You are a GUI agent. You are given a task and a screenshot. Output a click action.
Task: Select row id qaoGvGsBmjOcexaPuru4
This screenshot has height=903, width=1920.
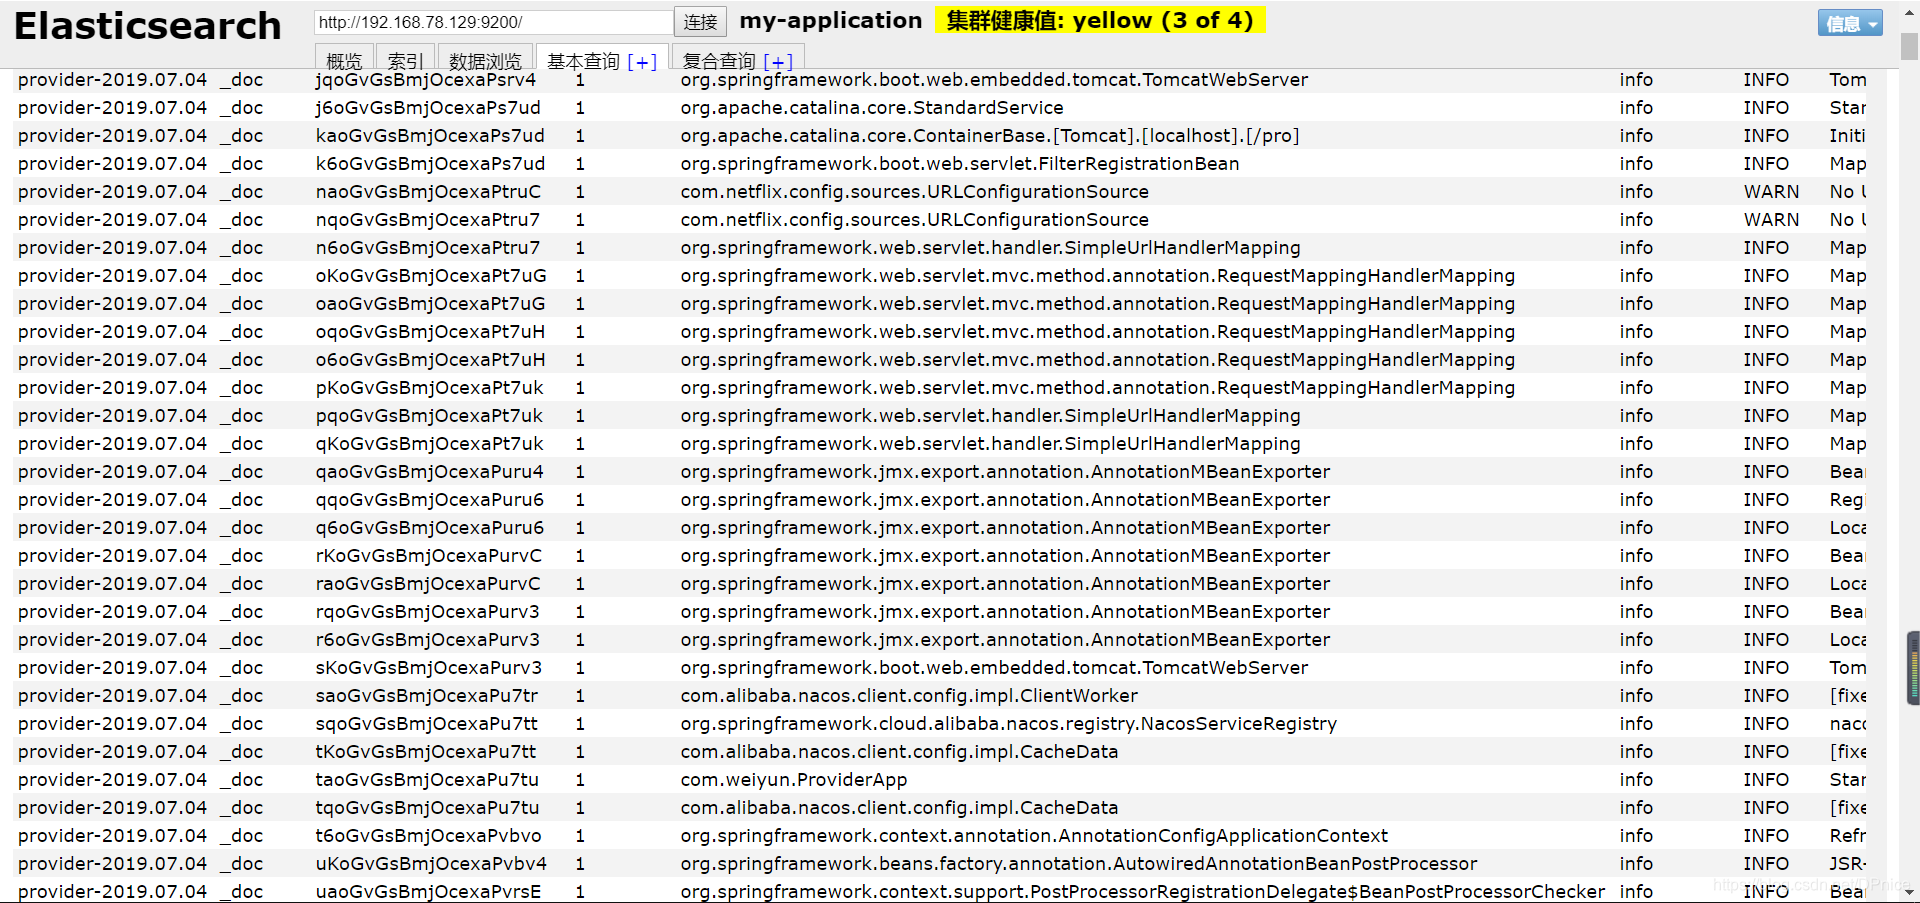pyautogui.click(x=430, y=472)
